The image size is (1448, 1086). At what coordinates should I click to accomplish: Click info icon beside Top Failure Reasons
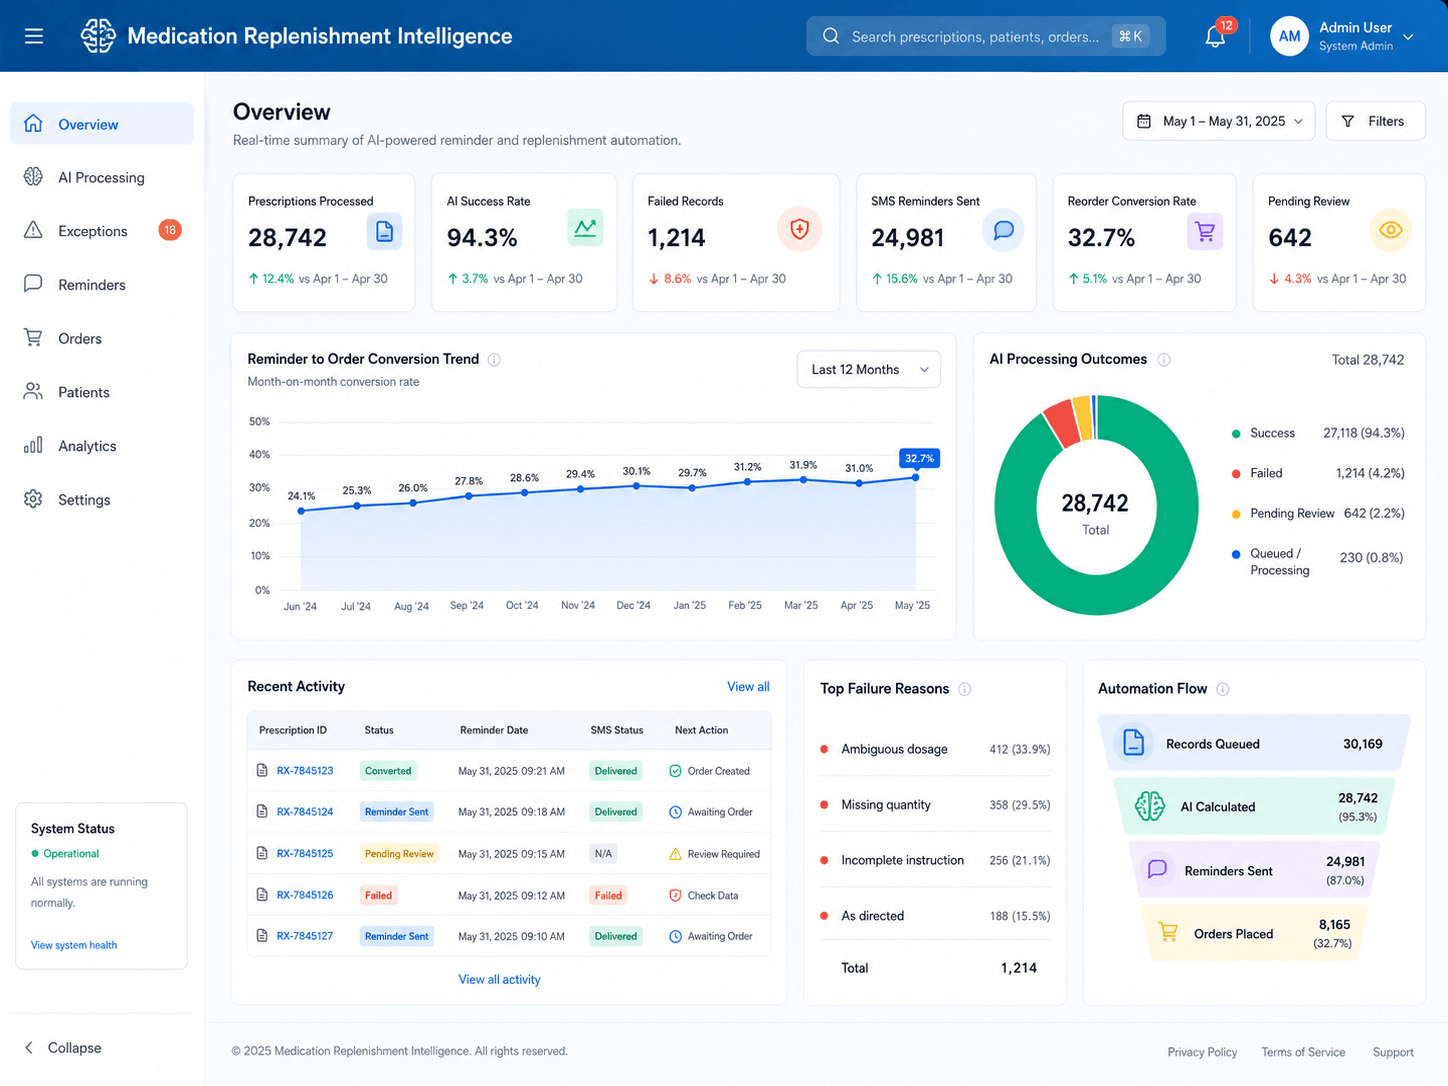pyautogui.click(x=965, y=689)
